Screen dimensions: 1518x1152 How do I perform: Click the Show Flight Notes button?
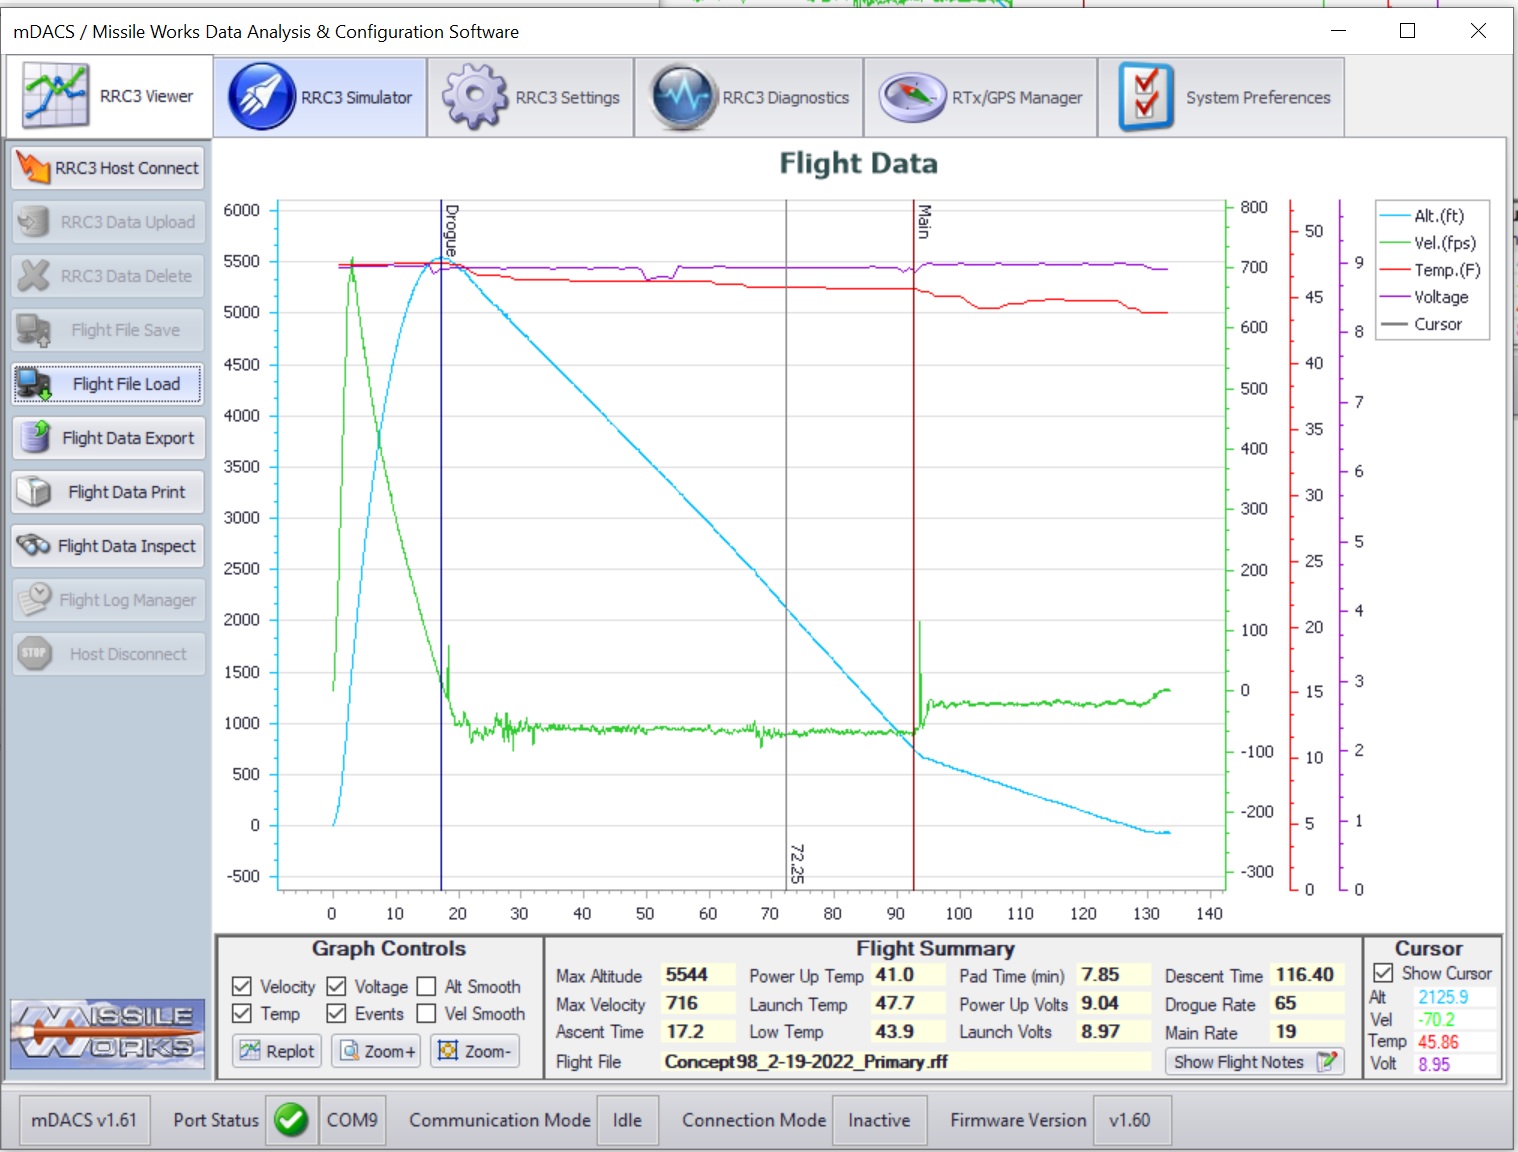(1254, 1062)
